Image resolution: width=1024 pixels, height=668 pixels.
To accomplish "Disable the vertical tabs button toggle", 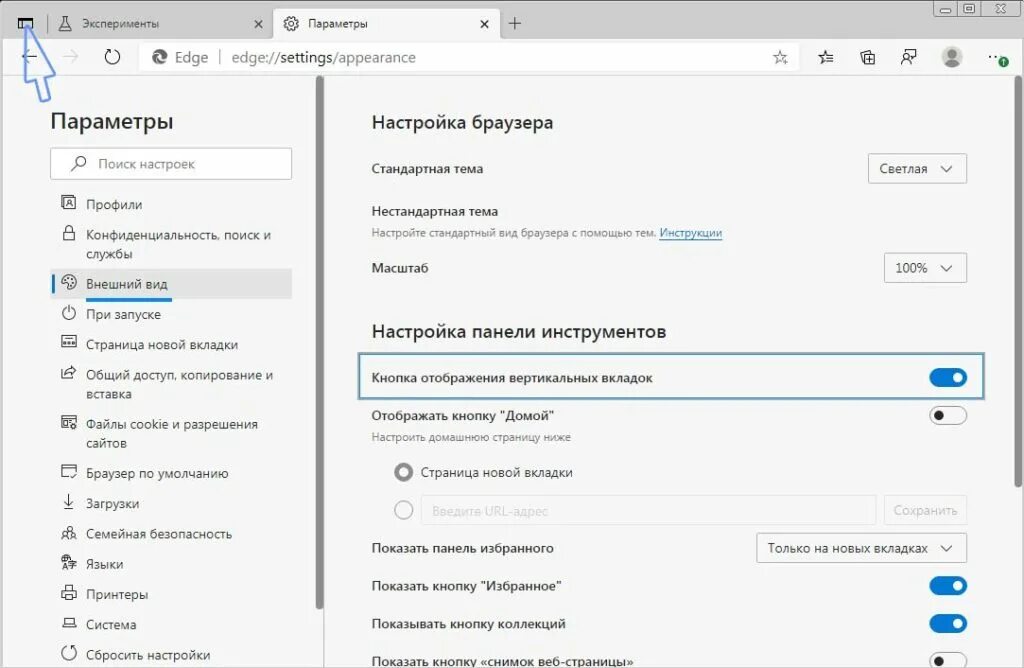I will coord(948,377).
